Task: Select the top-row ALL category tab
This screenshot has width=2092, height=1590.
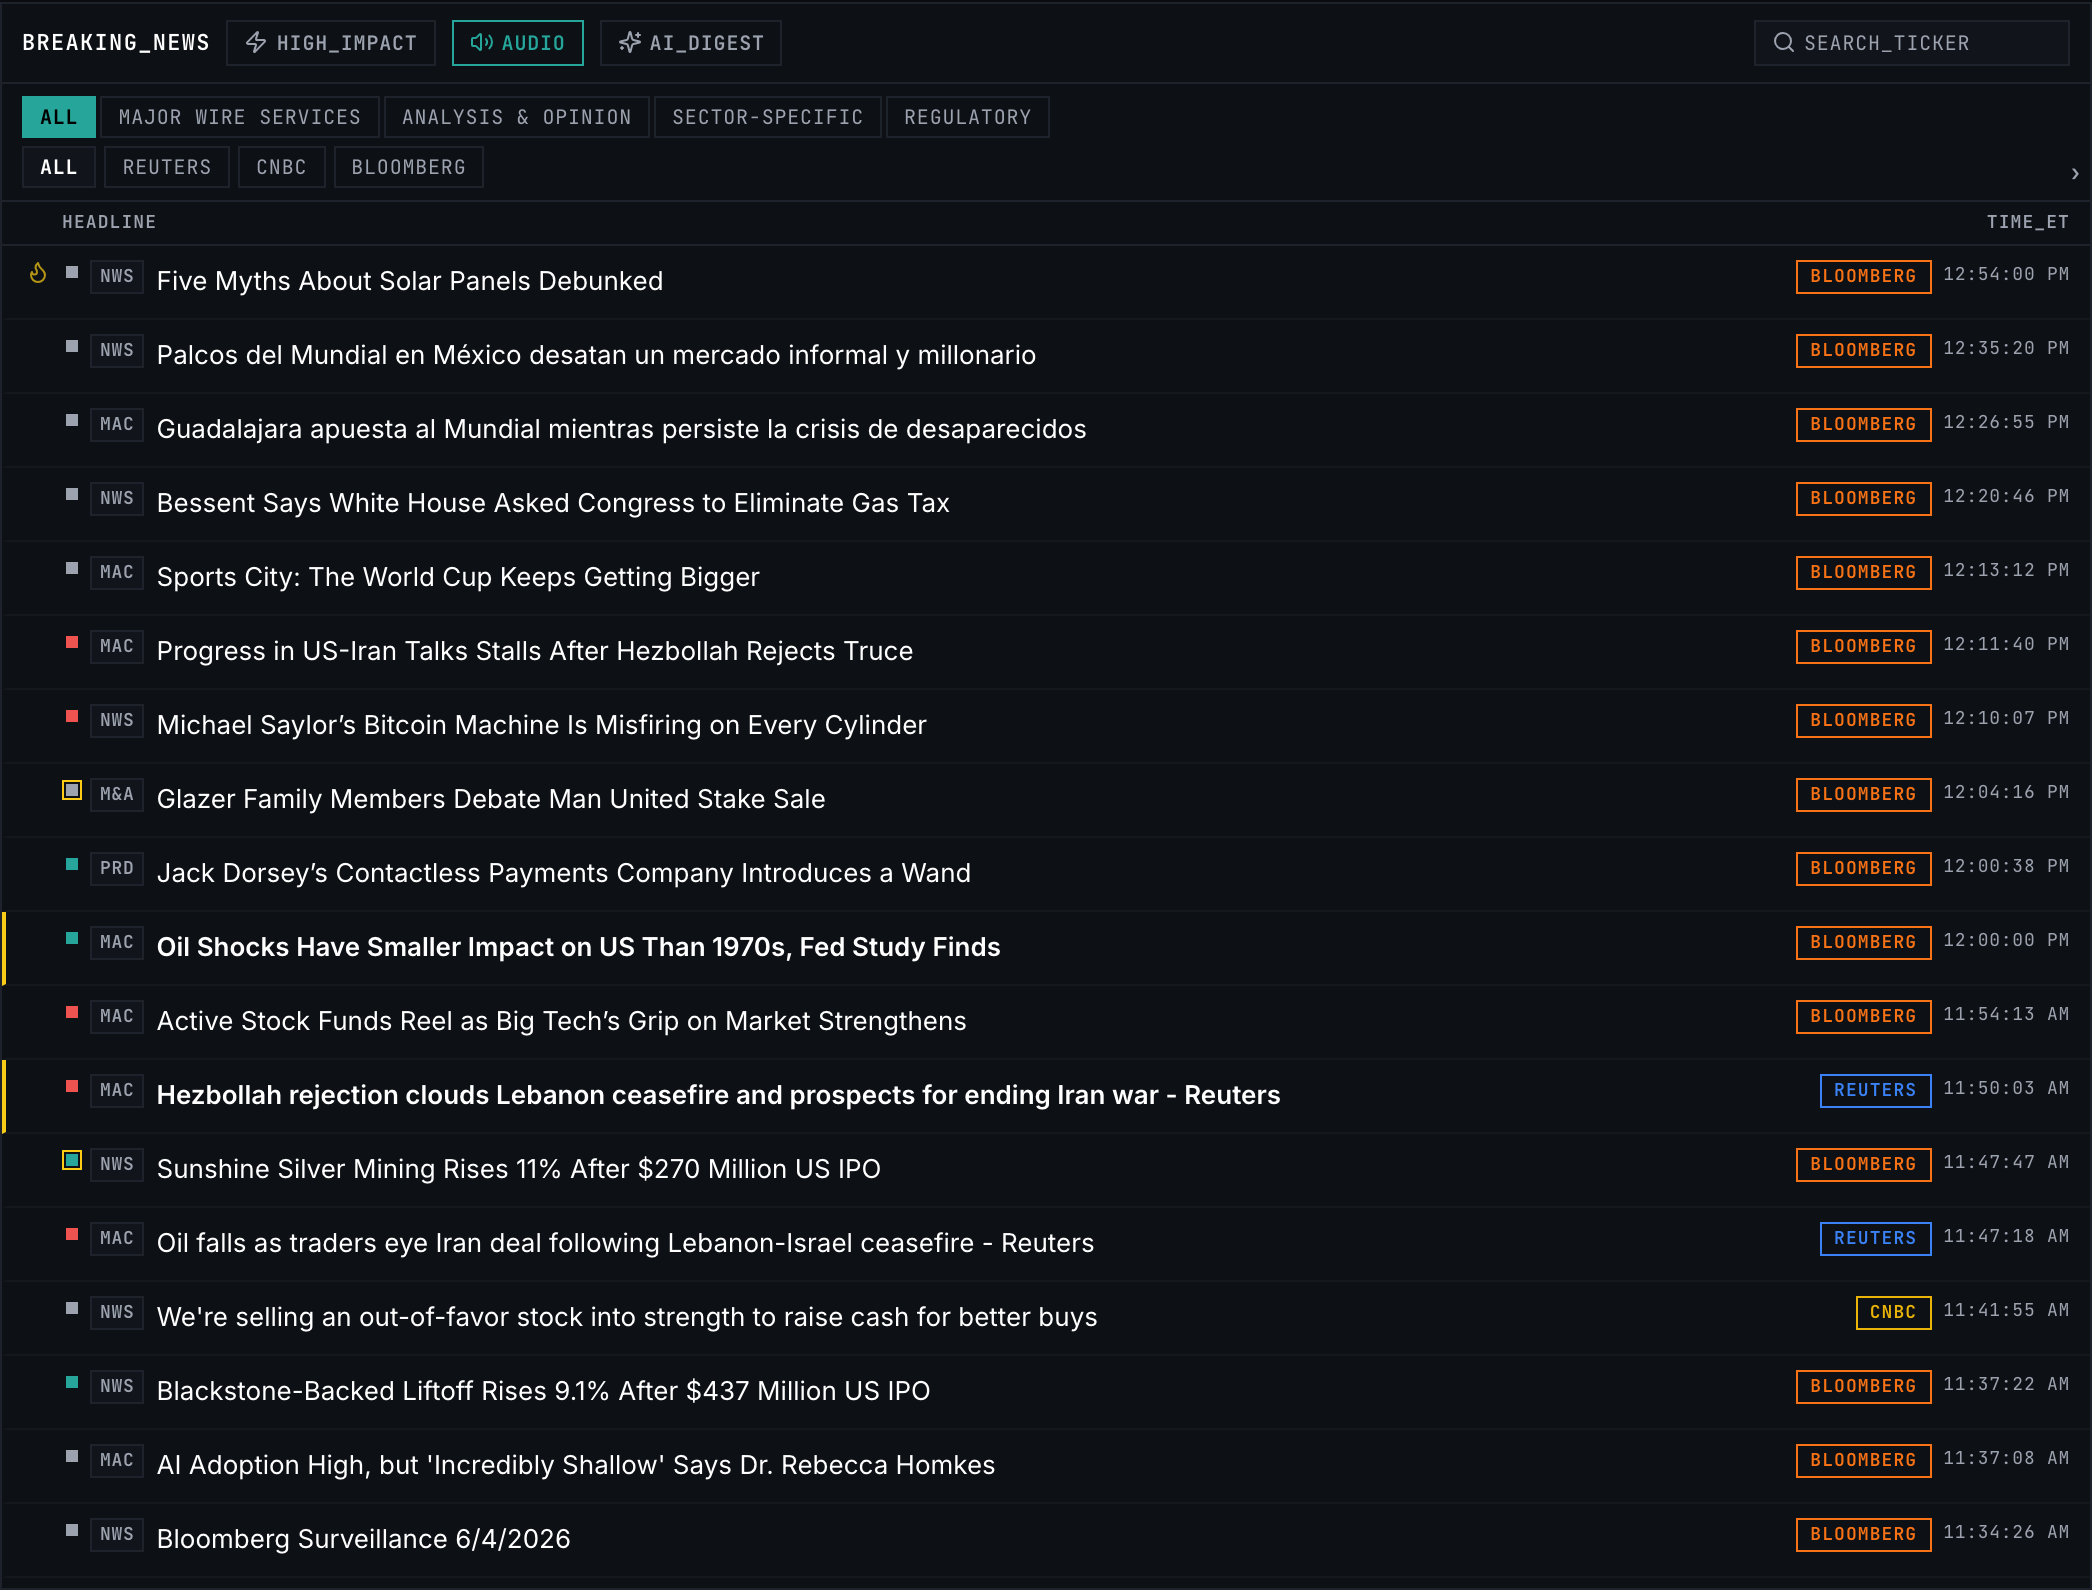Action: coord(59,117)
